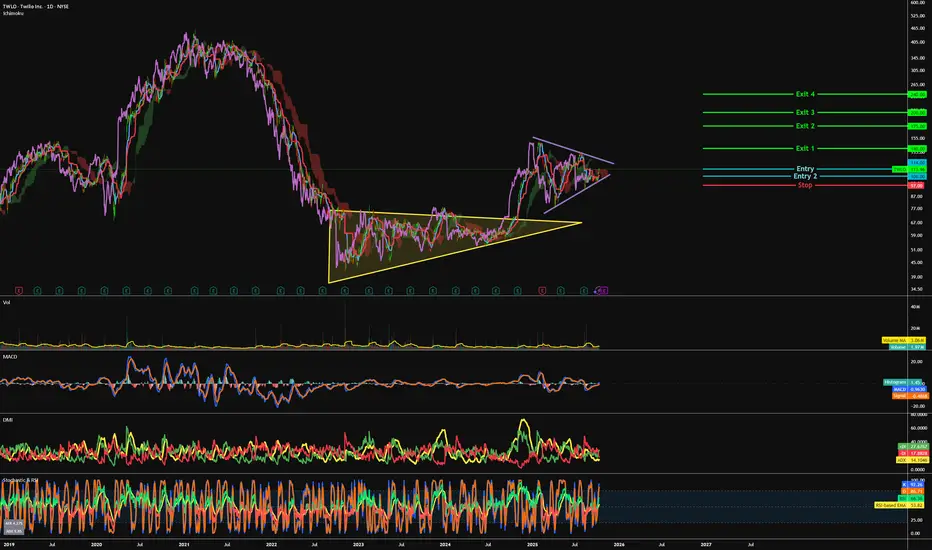Click 40M on the volume axis
Image resolution: width=932 pixels, height=550 pixels.
(x=915, y=307)
